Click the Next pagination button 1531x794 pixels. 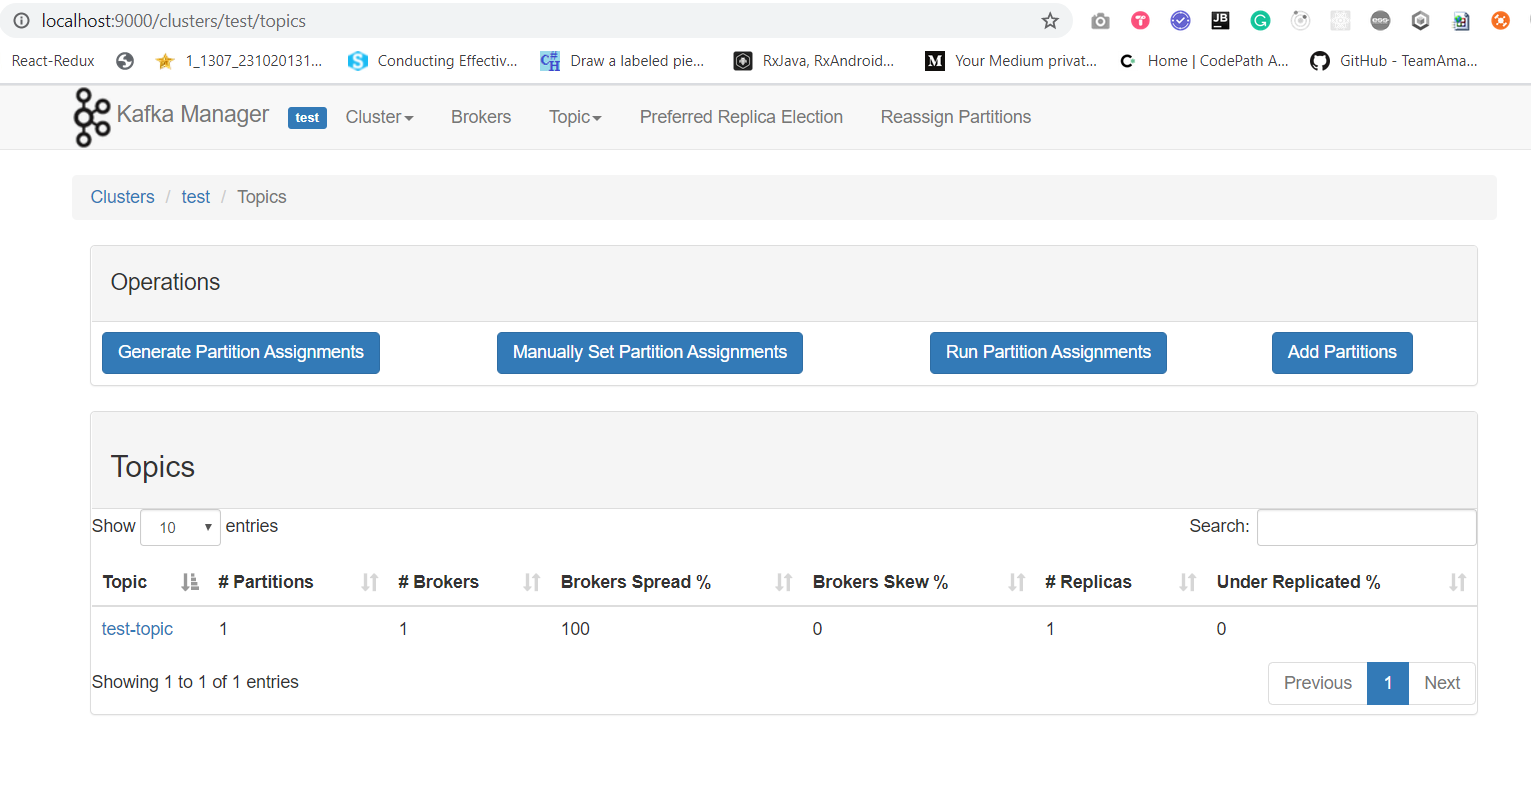point(1442,683)
